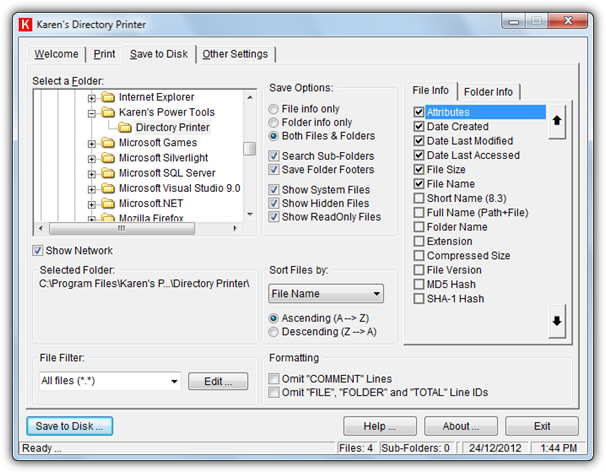Click the Edit filter button
This screenshot has width=606, height=472.
tap(218, 381)
